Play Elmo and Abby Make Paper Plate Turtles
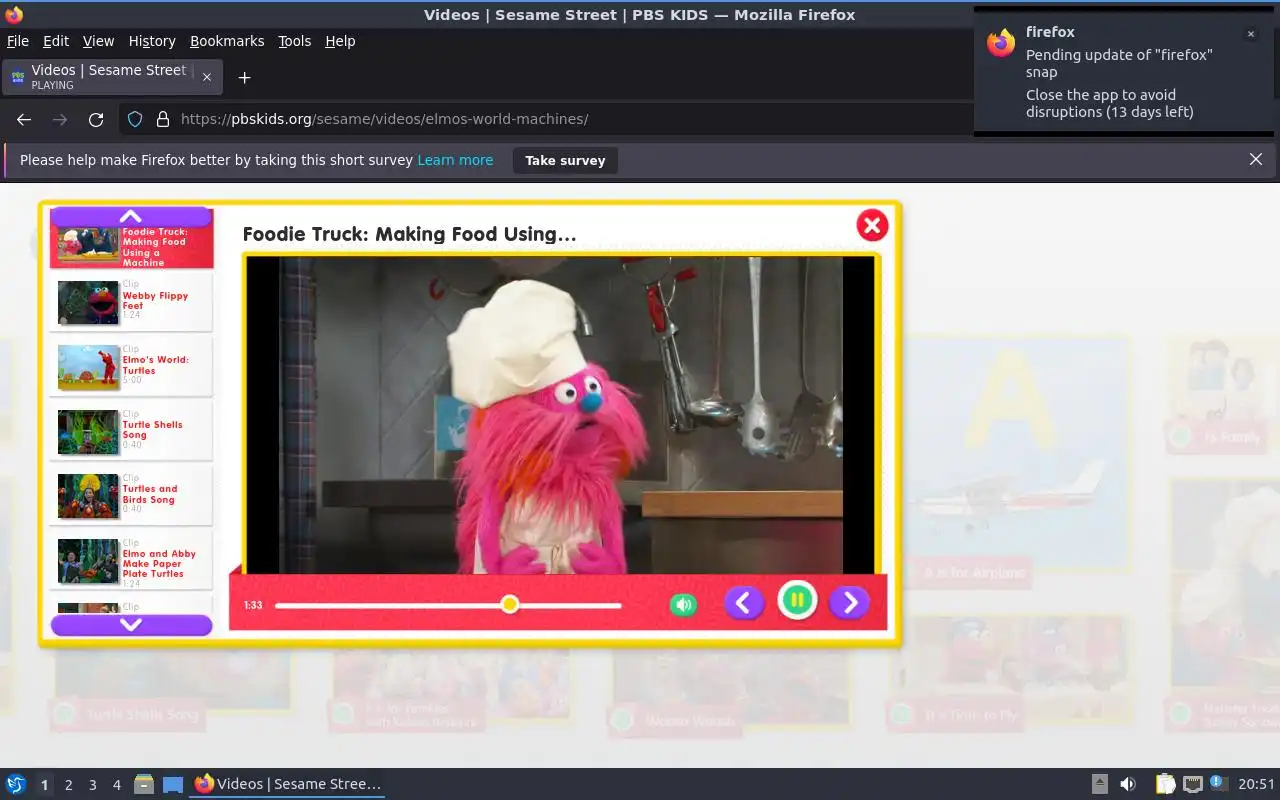The image size is (1280, 800). (x=131, y=560)
